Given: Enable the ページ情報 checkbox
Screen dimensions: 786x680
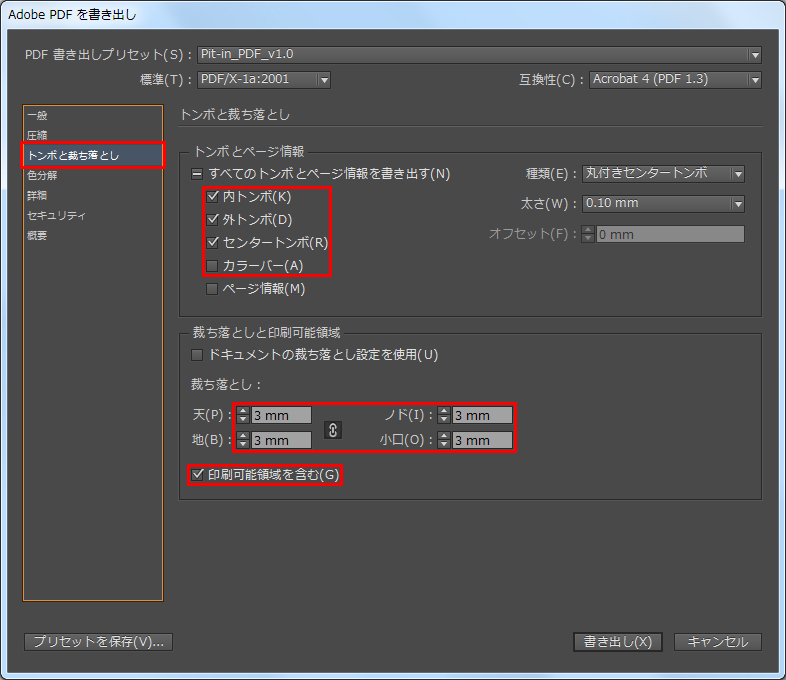Looking at the screenshot, I should pyautogui.click(x=212, y=289).
